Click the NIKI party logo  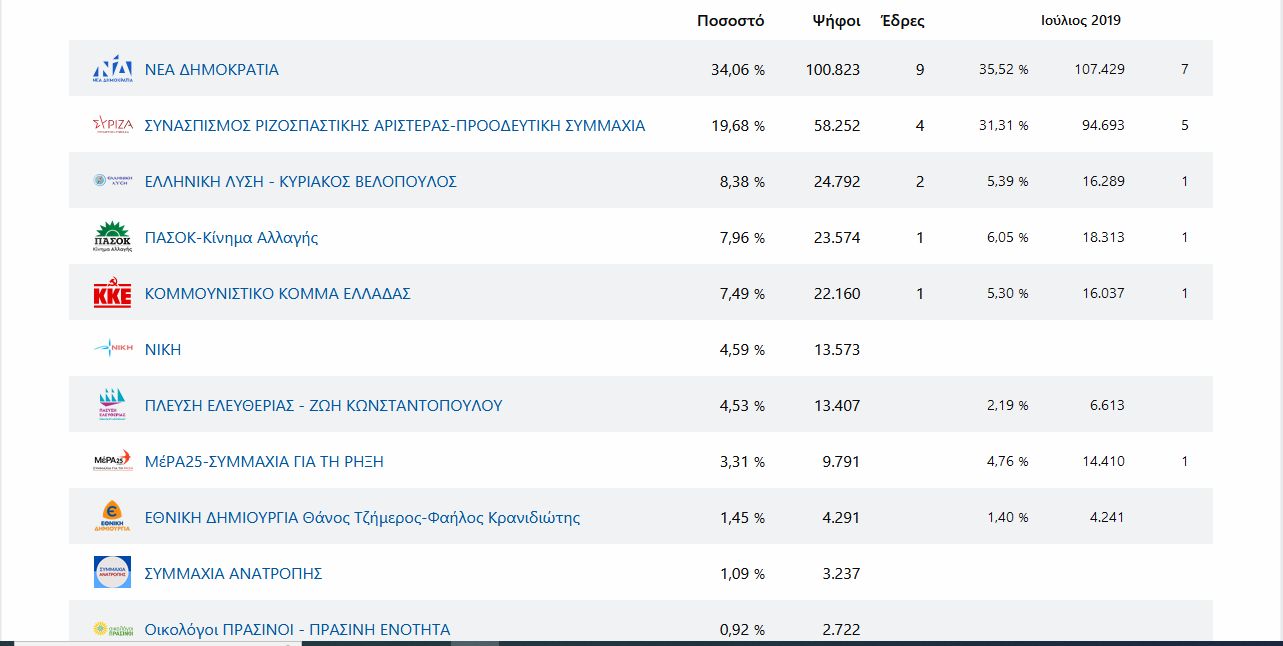(x=112, y=349)
